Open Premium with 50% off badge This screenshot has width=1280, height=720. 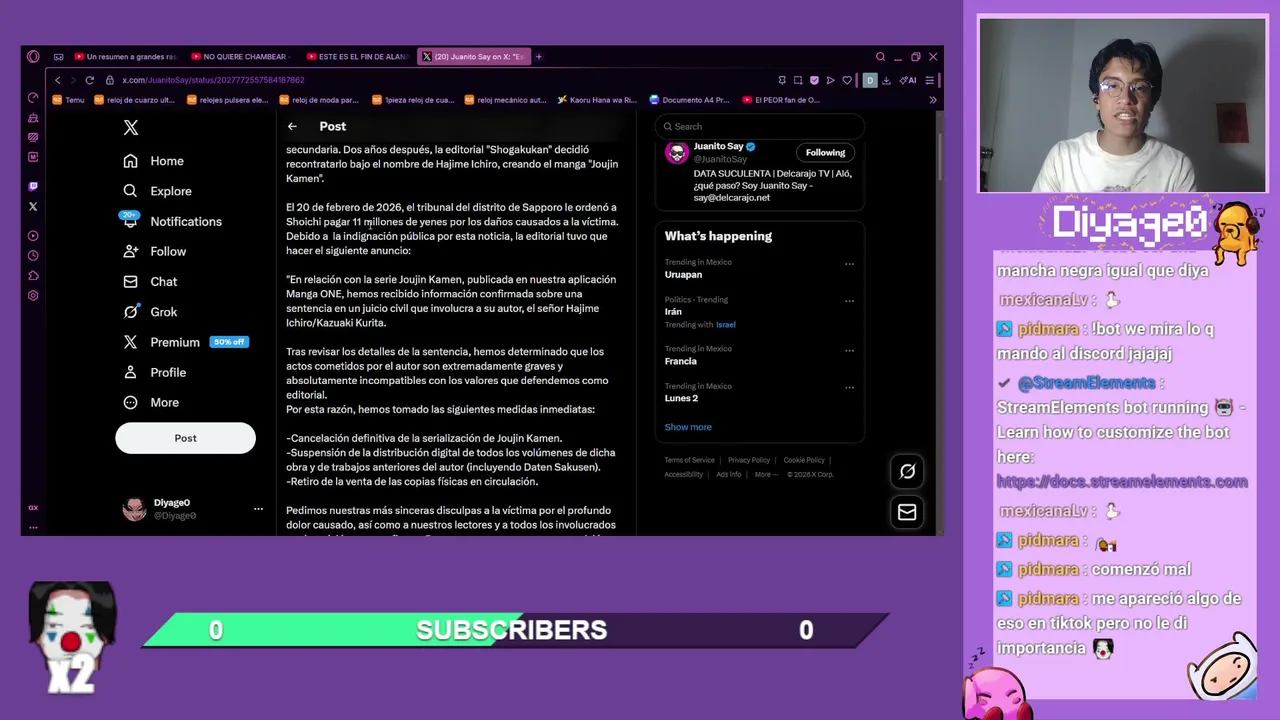pyautogui.click(x=184, y=342)
